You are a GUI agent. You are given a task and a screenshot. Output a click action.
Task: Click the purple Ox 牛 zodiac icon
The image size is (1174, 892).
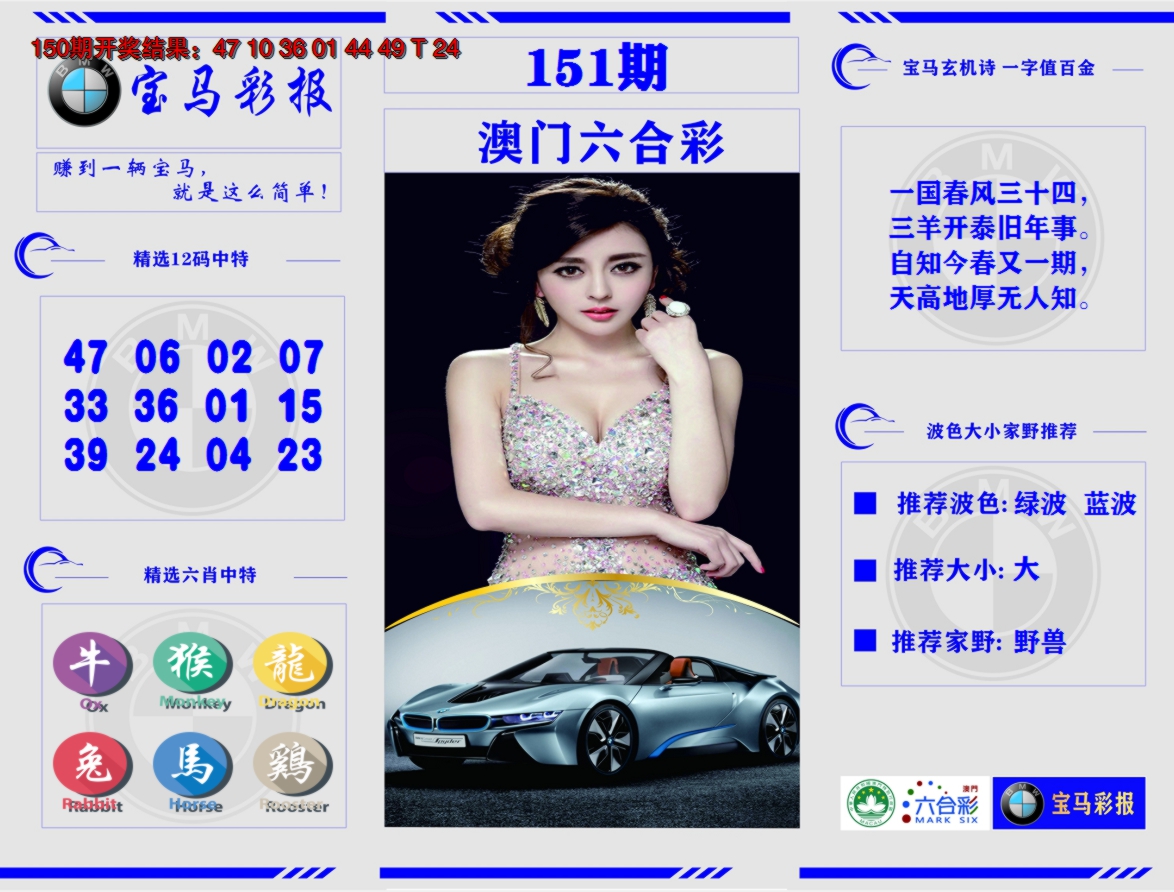[91, 664]
